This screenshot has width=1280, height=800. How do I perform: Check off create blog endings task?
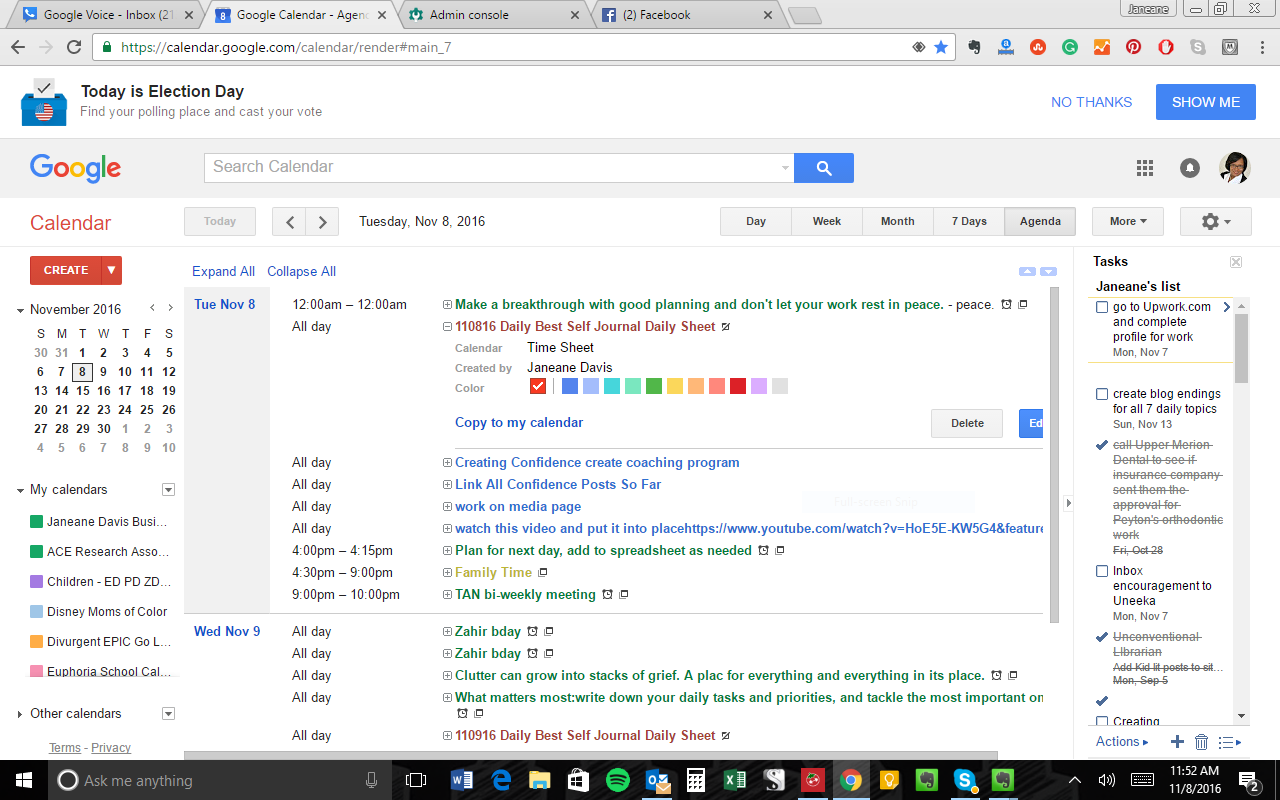tap(1102, 395)
